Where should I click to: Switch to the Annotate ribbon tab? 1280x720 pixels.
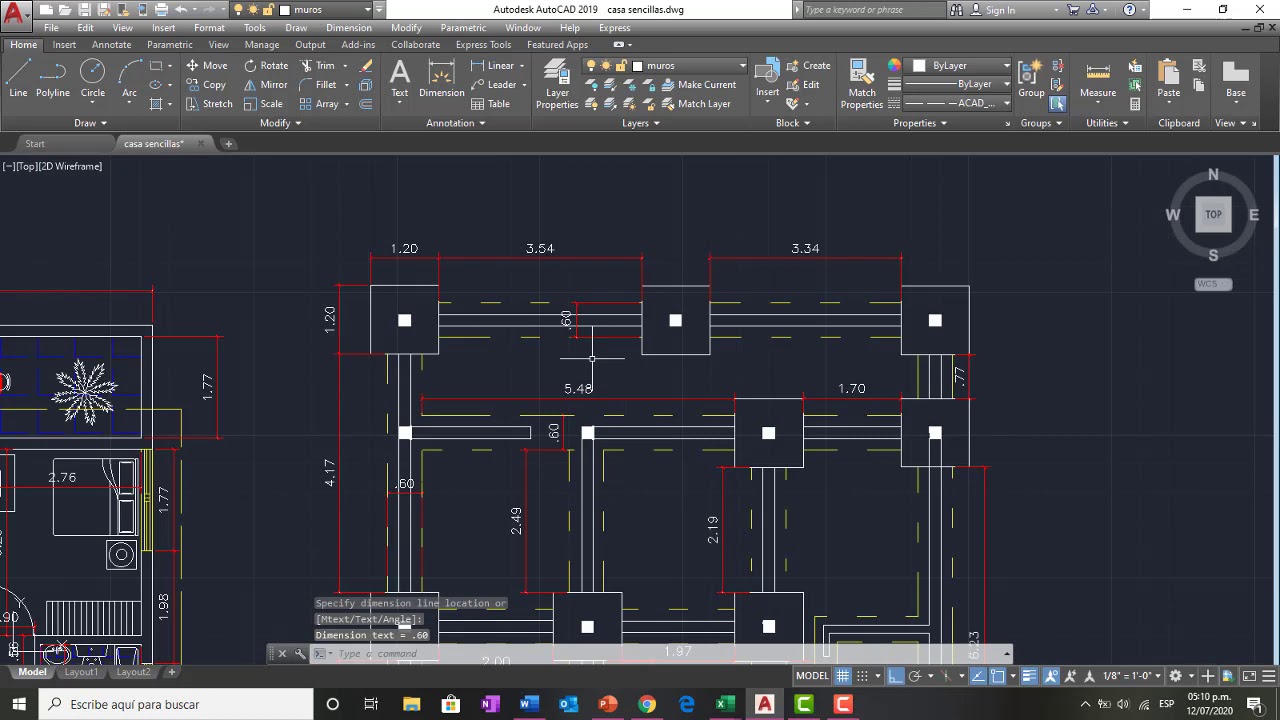[x=111, y=45]
